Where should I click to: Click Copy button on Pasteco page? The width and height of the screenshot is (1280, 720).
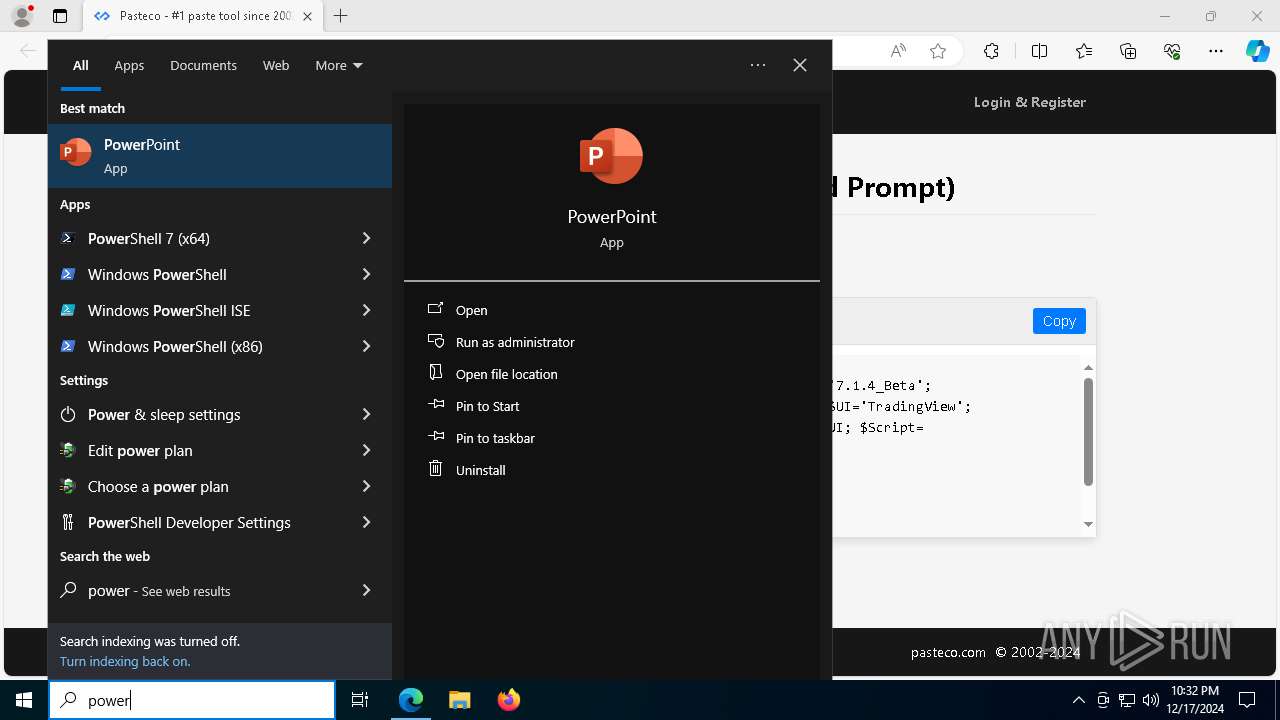[1059, 321]
